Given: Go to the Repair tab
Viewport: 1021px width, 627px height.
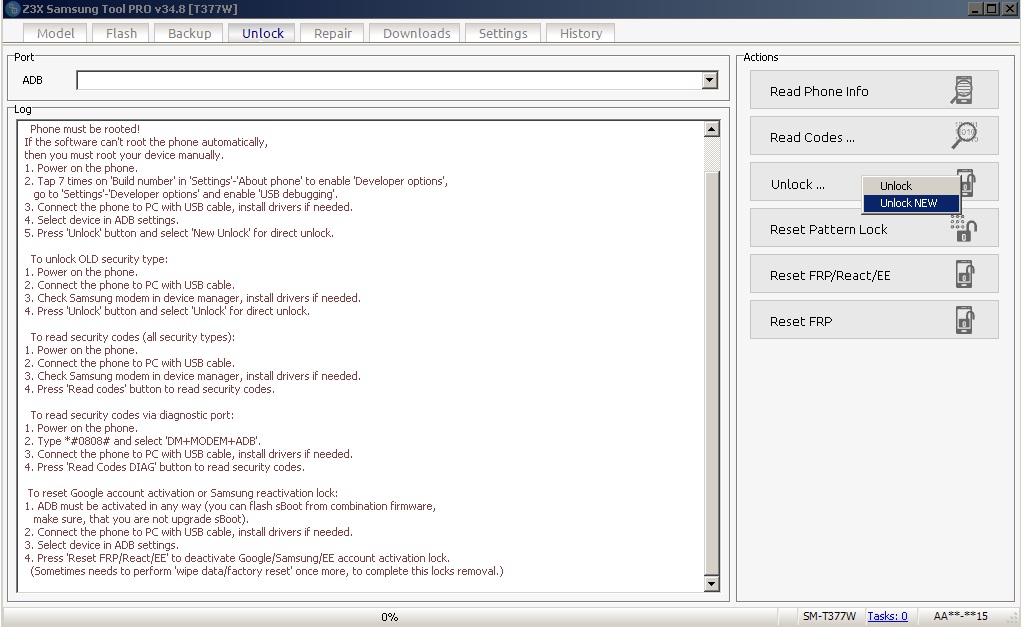Looking at the screenshot, I should 333,33.
